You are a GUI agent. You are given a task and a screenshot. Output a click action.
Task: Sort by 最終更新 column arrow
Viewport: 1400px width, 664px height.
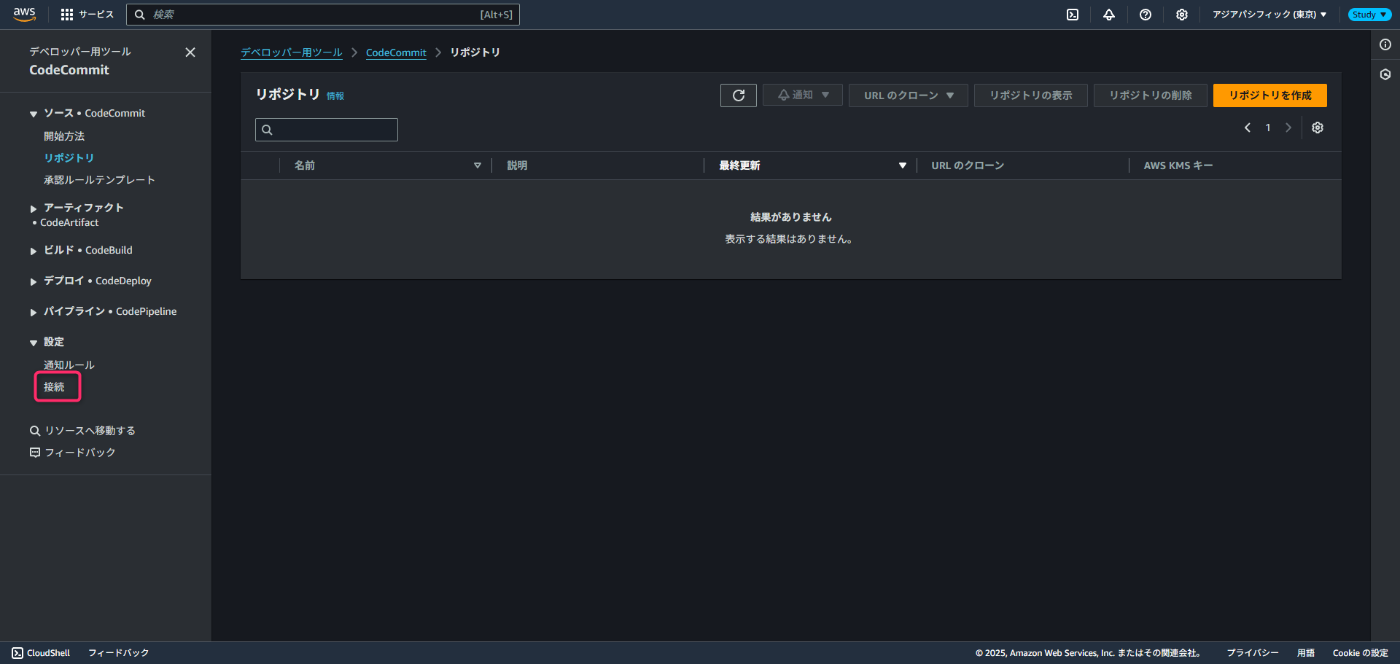pos(902,166)
